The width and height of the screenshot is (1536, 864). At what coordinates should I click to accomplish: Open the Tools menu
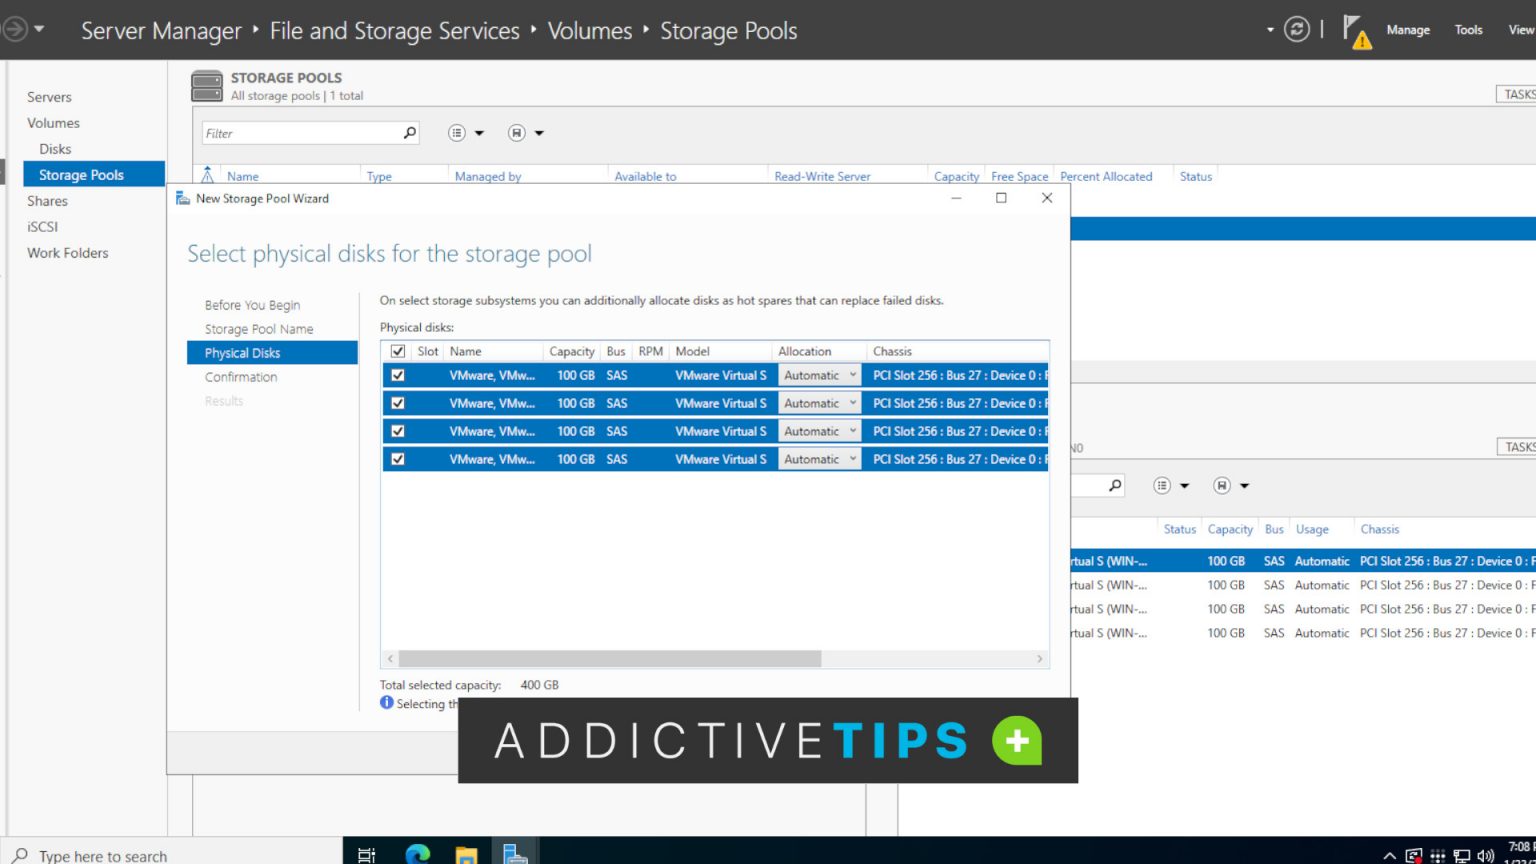coord(1467,30)
